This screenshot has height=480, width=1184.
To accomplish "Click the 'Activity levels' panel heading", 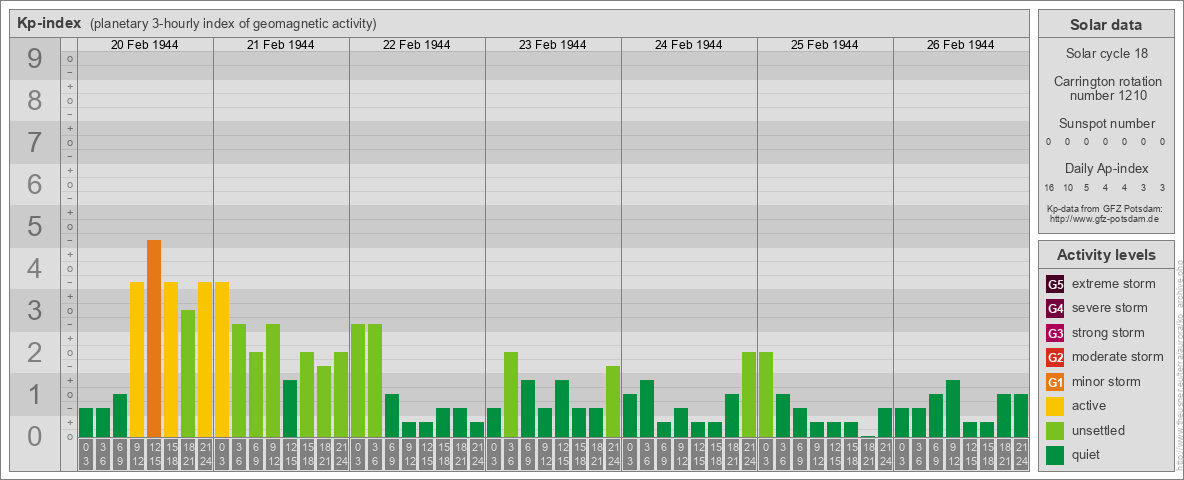I will point(1106,255).
